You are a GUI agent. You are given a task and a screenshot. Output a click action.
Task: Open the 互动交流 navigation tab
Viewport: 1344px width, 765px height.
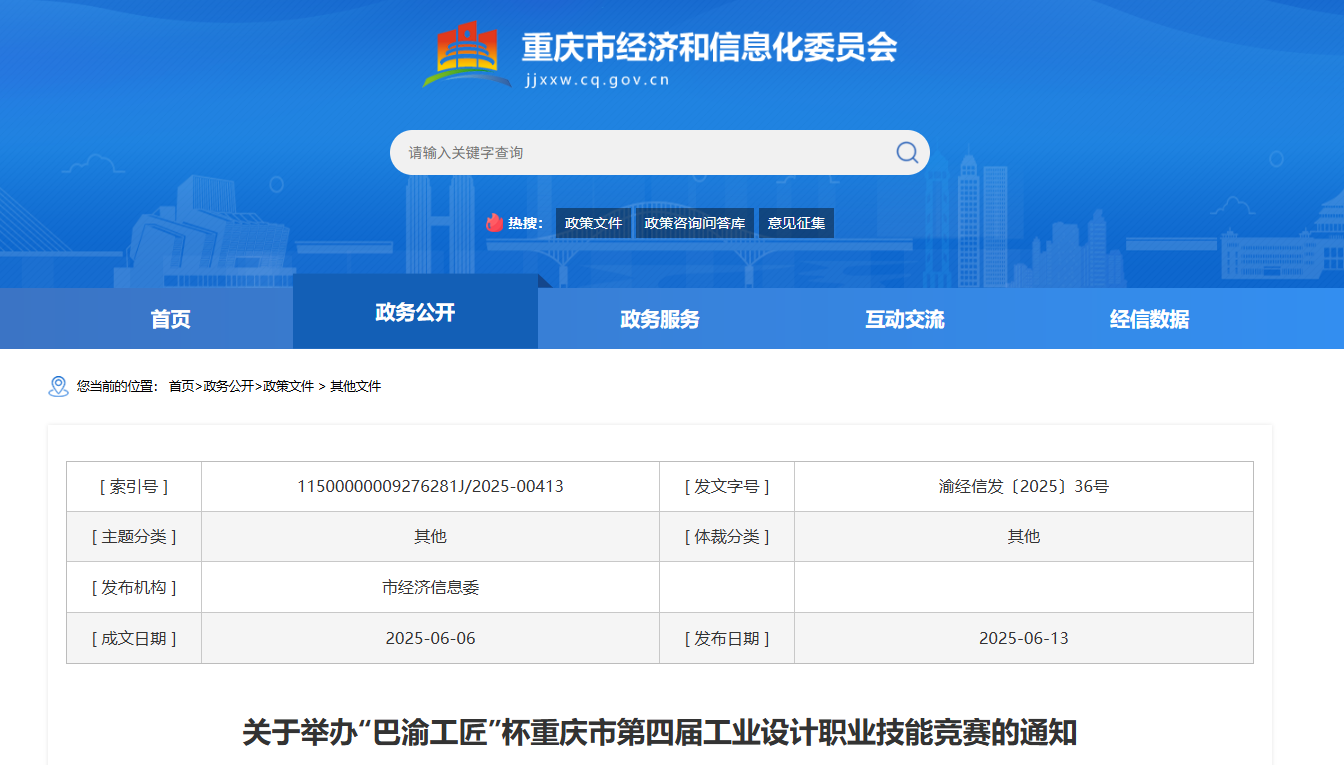coord(905,319)
